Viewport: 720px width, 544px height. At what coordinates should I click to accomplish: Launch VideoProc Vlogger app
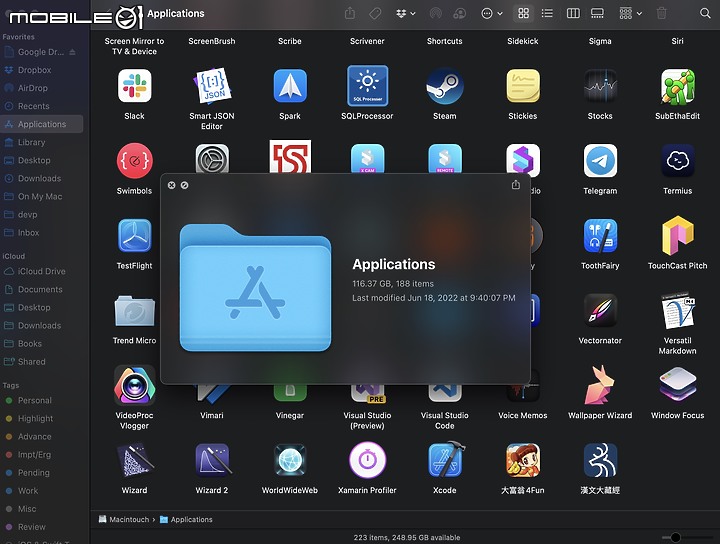click(134, 385)
